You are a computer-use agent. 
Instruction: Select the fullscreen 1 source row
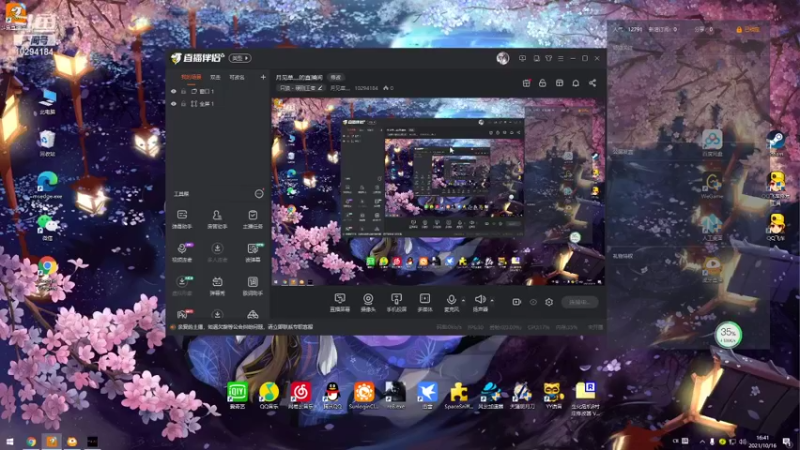click(x=218, y=104)
